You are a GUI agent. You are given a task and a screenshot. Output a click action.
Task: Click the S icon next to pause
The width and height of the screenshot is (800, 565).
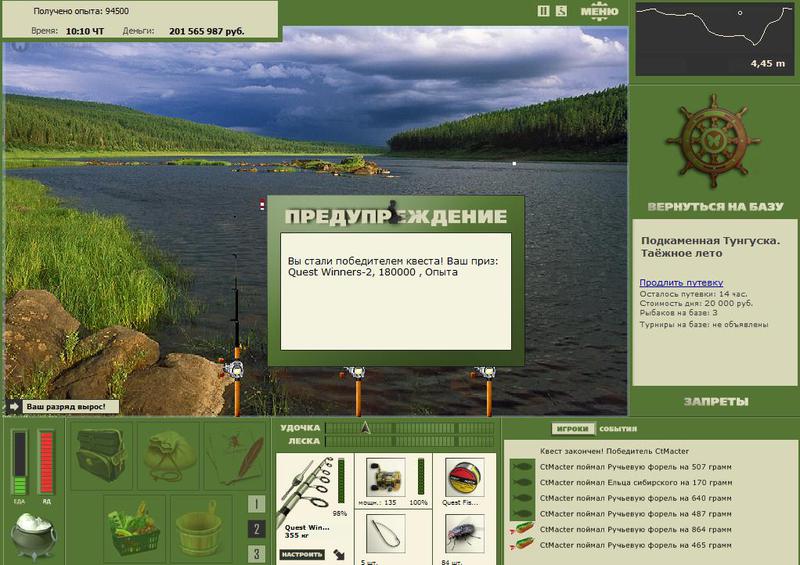[561, 11]
